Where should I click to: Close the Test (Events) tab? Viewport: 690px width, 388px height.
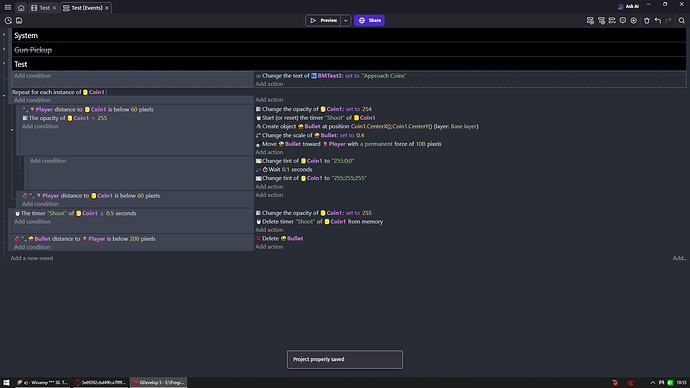(x=106, y=8)
